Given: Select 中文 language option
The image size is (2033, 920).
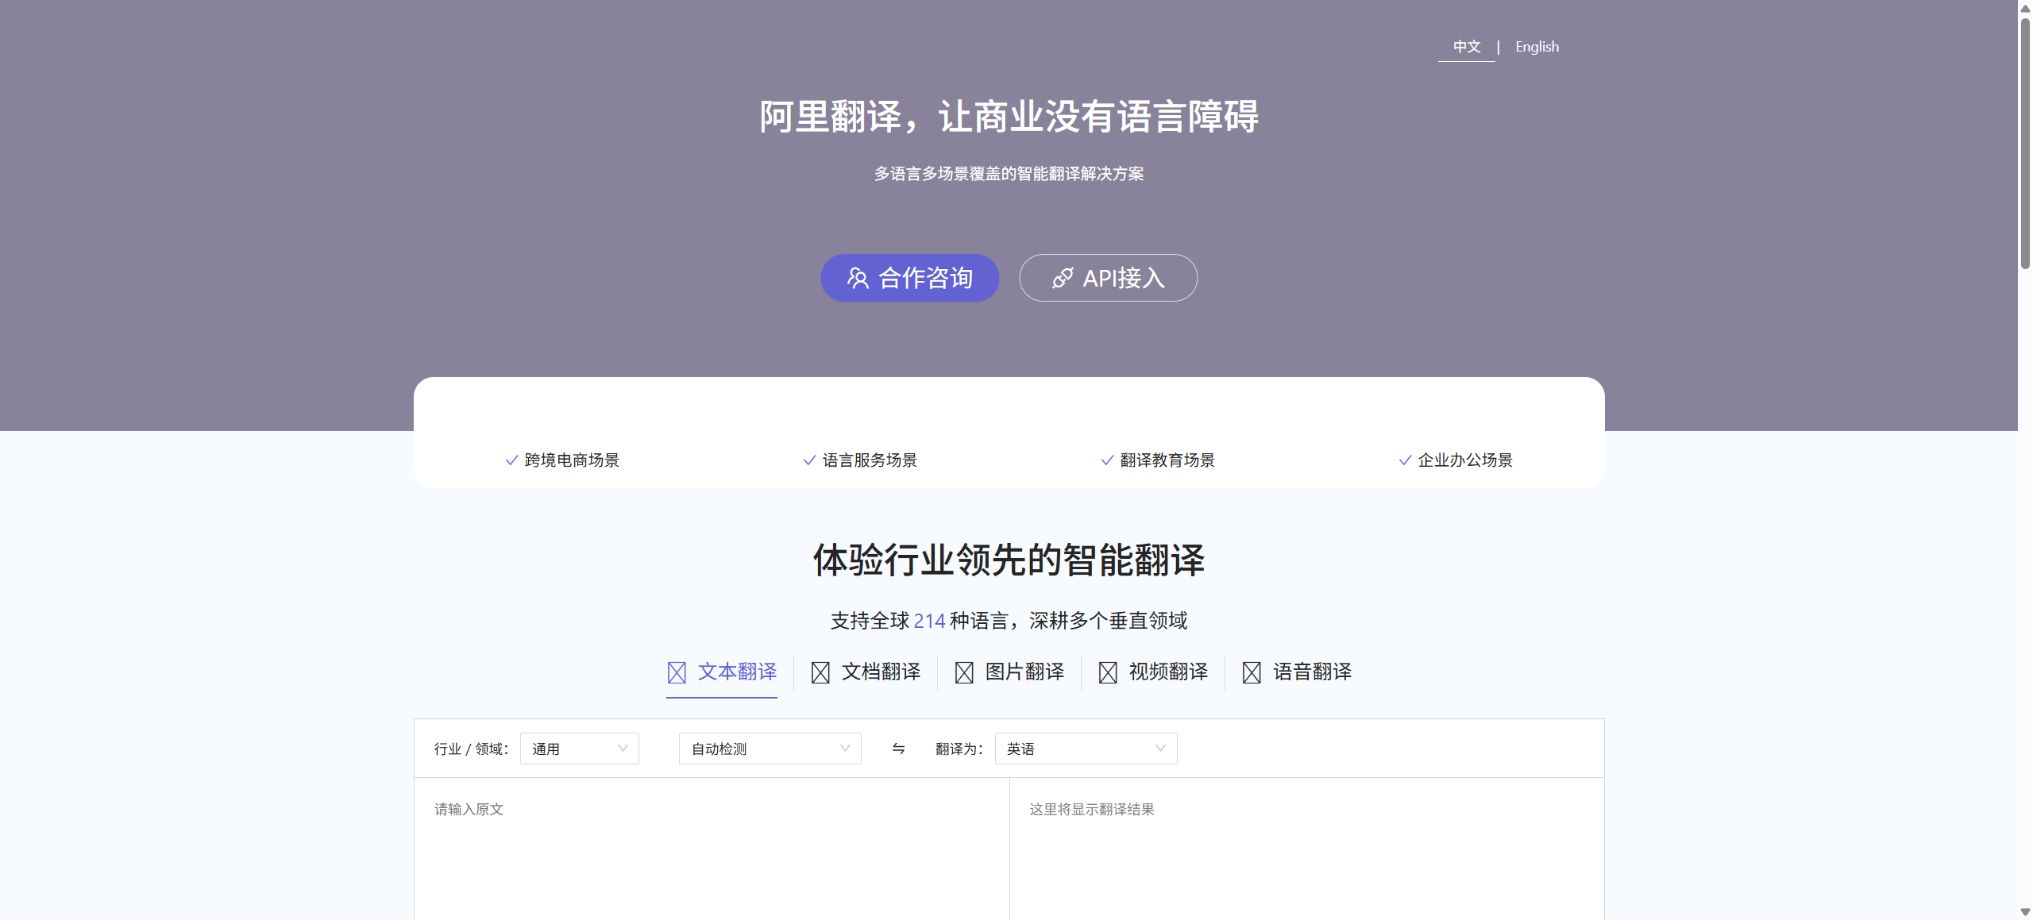Looking at the screenshot, I should pyautogui.click(x=1466, y=47).
